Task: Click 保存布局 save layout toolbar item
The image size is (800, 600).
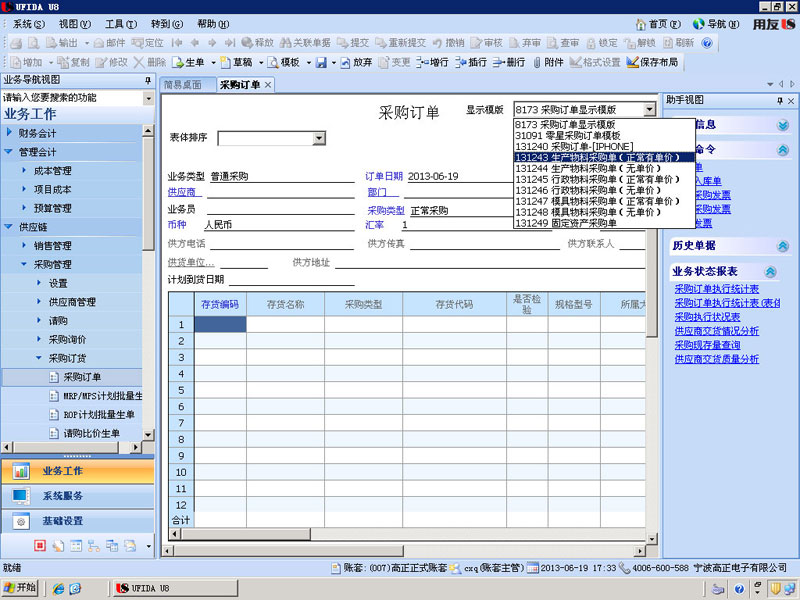Action: pos(652,62)
